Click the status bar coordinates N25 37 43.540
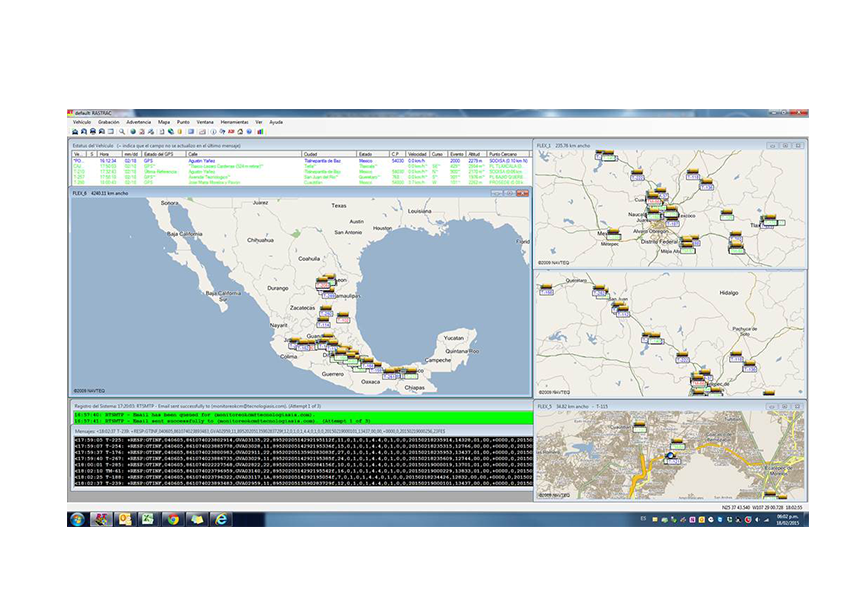Viewport: 843px width, 600px height. [735, 508]
